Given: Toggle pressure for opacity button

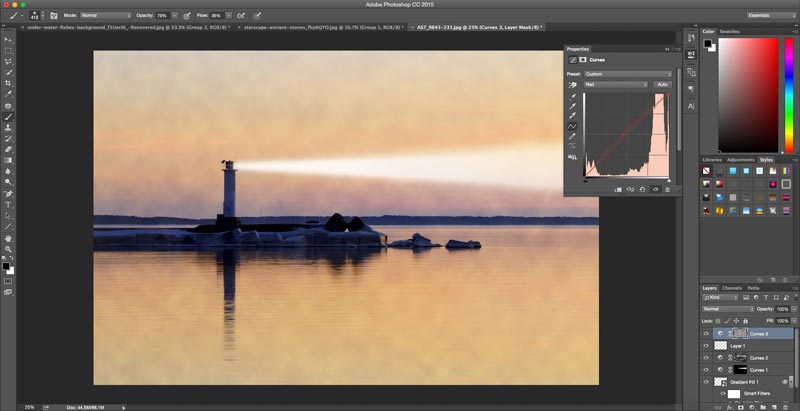Looking at the screenshot, I should pyautogui.click(x=187, y=16).
